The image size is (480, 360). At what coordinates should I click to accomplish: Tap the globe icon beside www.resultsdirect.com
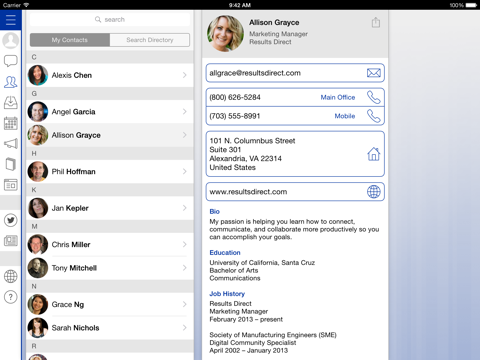point(374,192)
